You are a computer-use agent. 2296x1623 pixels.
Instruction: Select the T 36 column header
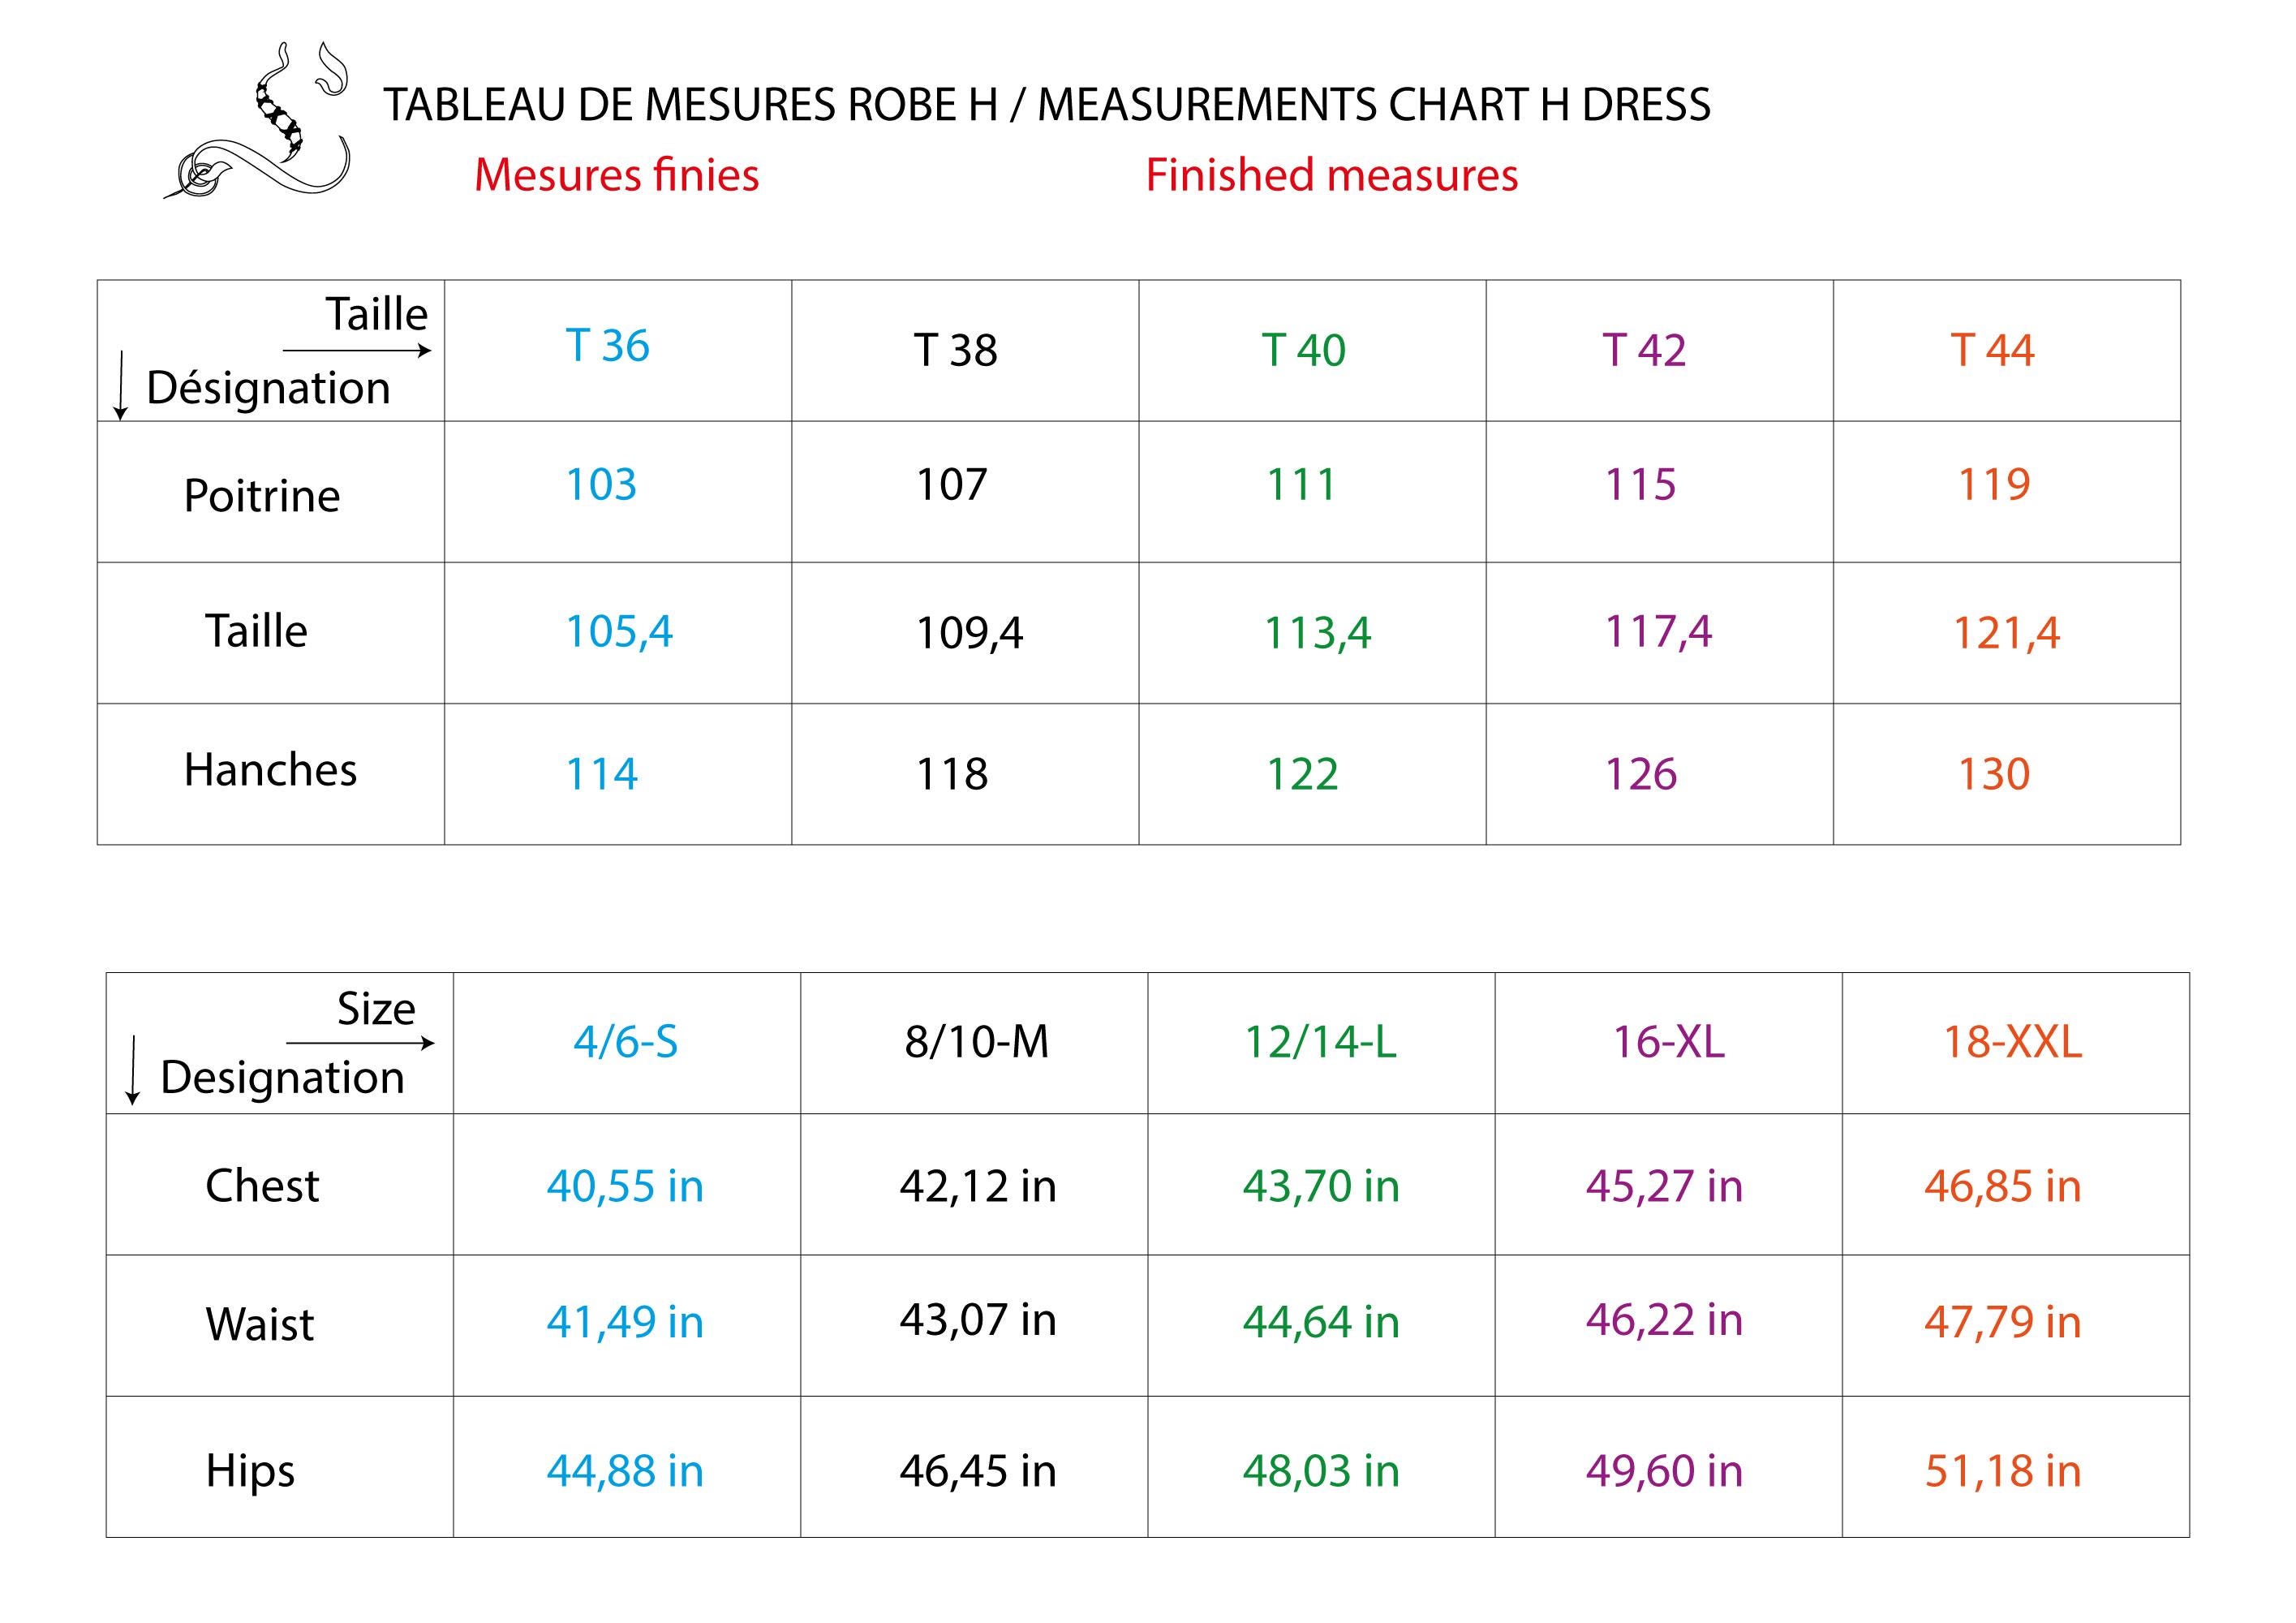[607, 346]
